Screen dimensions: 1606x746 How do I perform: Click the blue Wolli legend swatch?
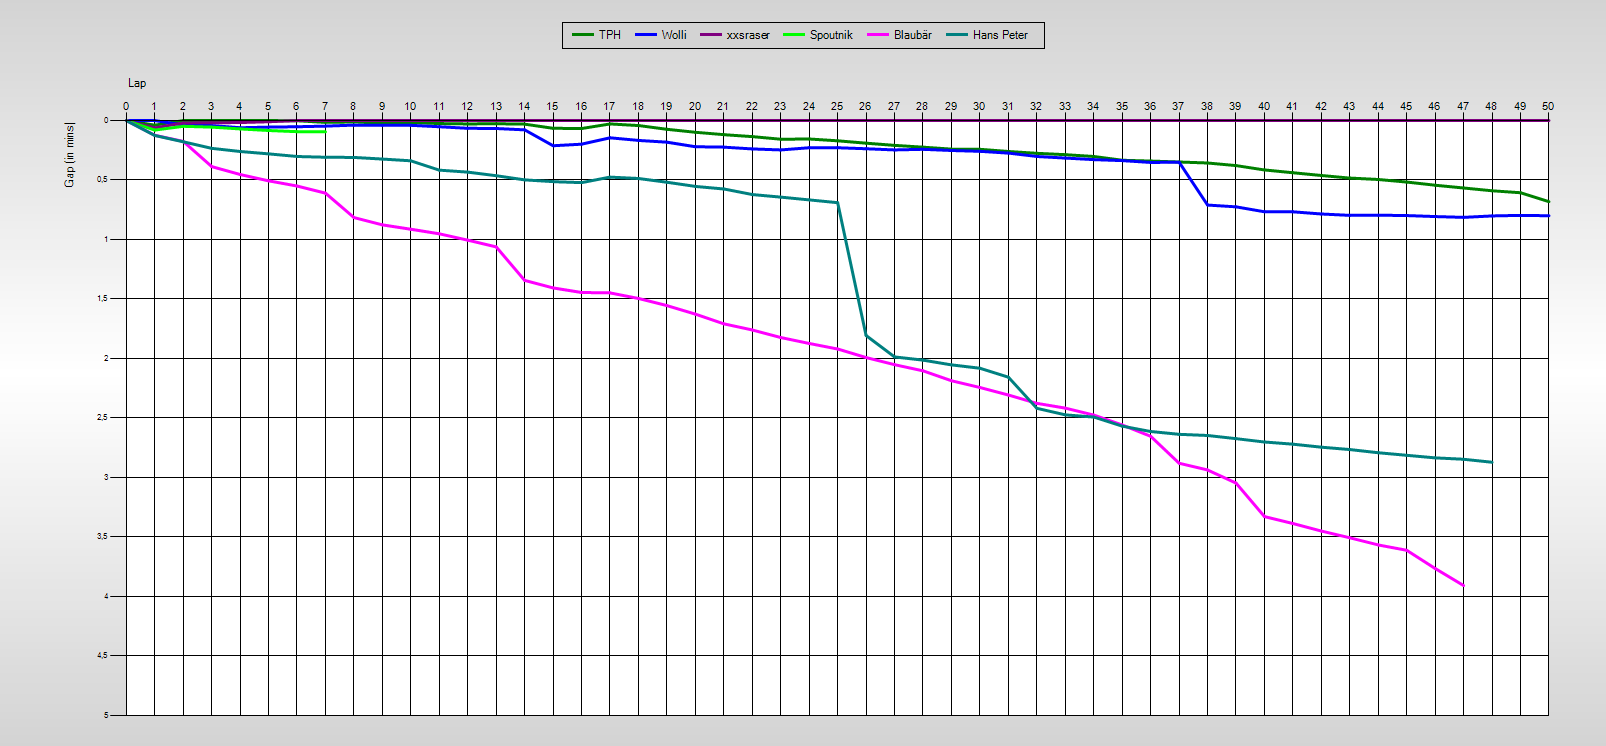[646, 35]
